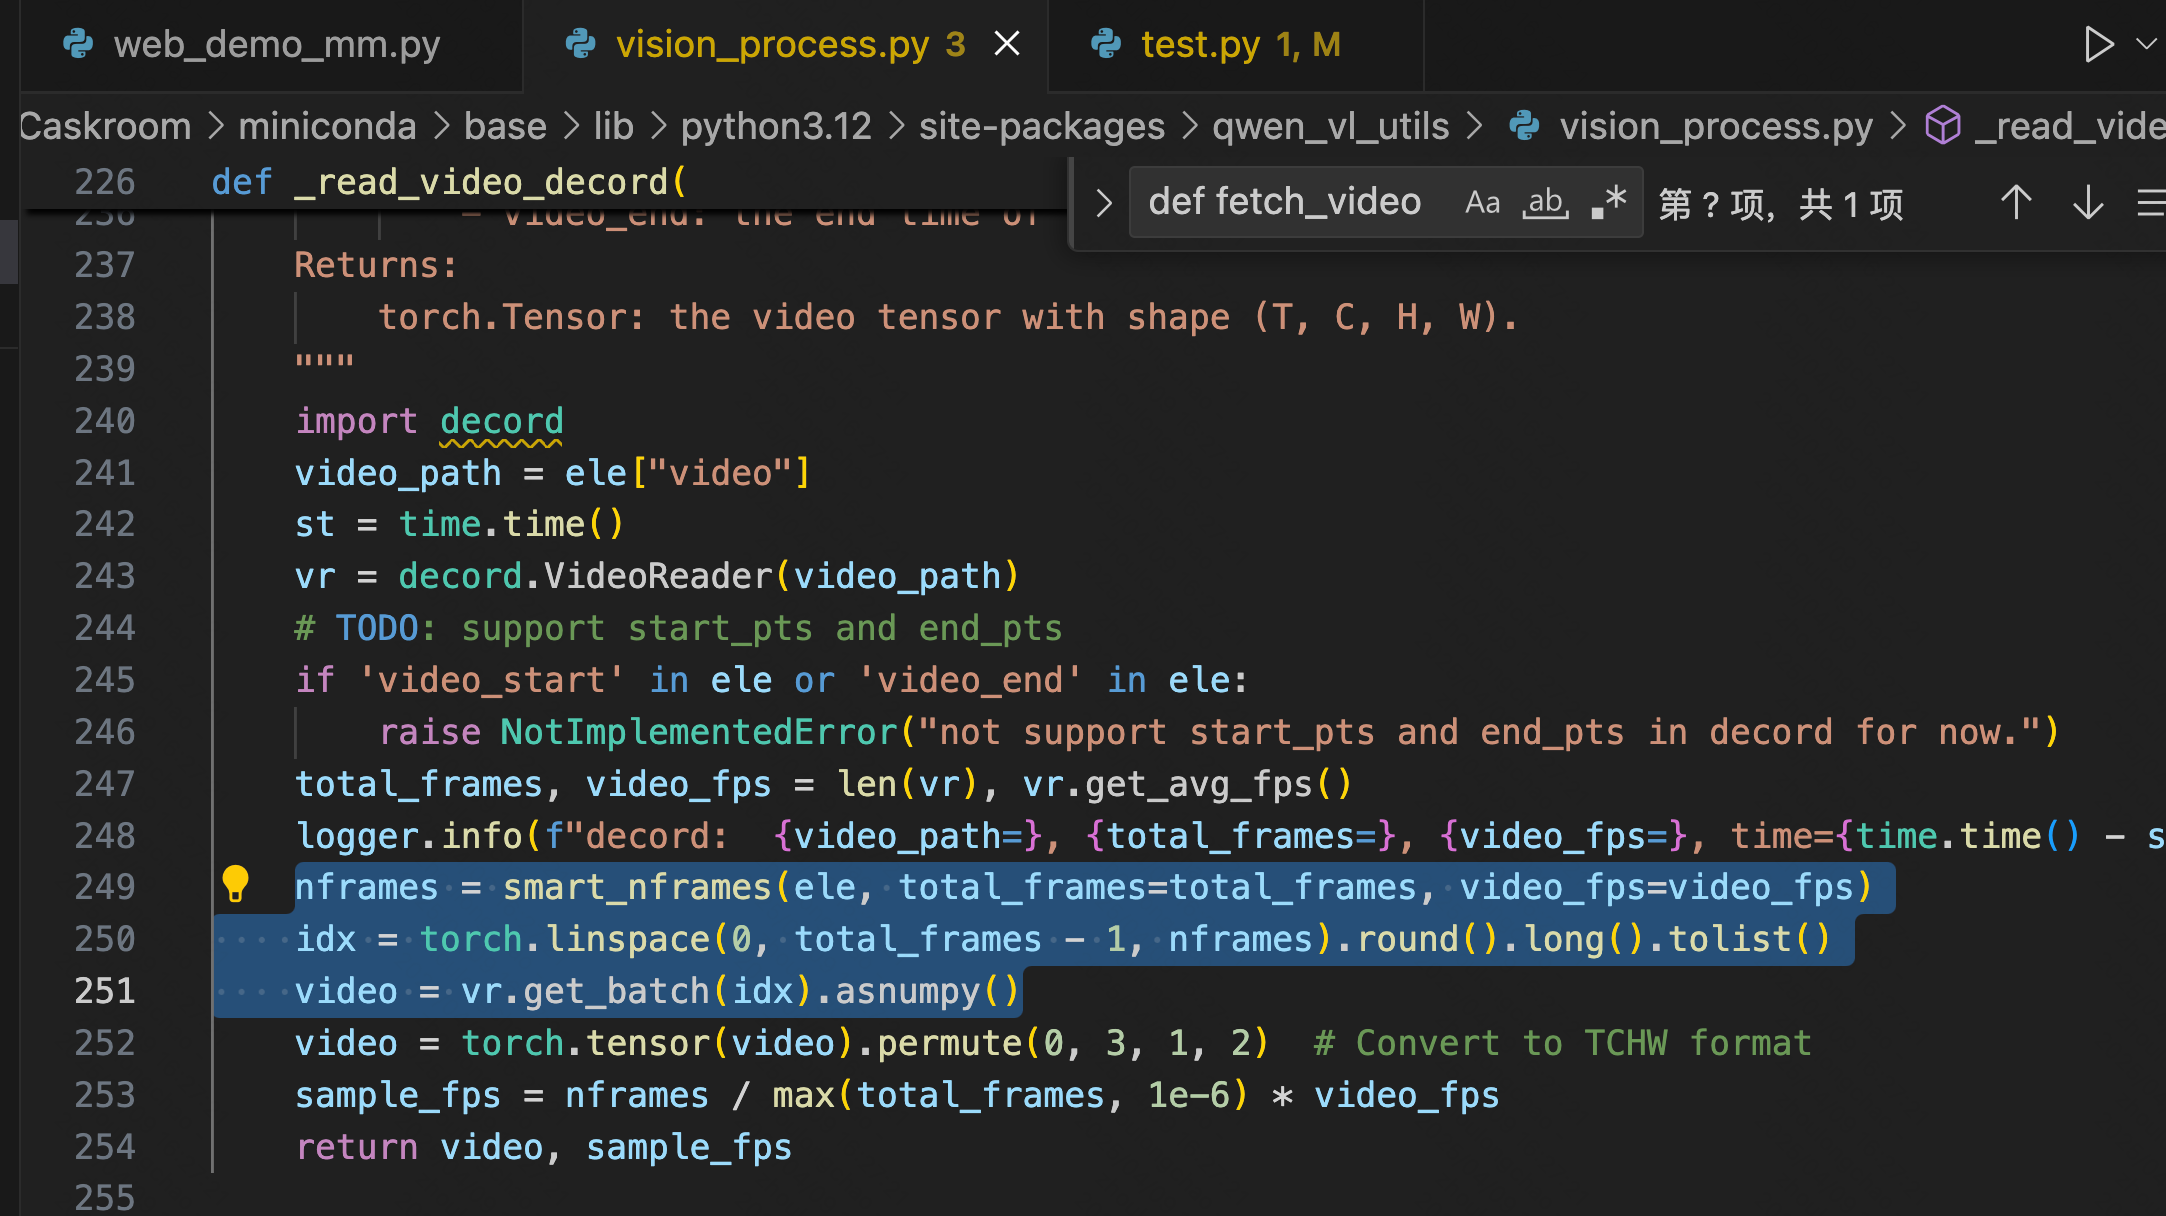Click 'return video, sample_fps' line

[543, 1147]
